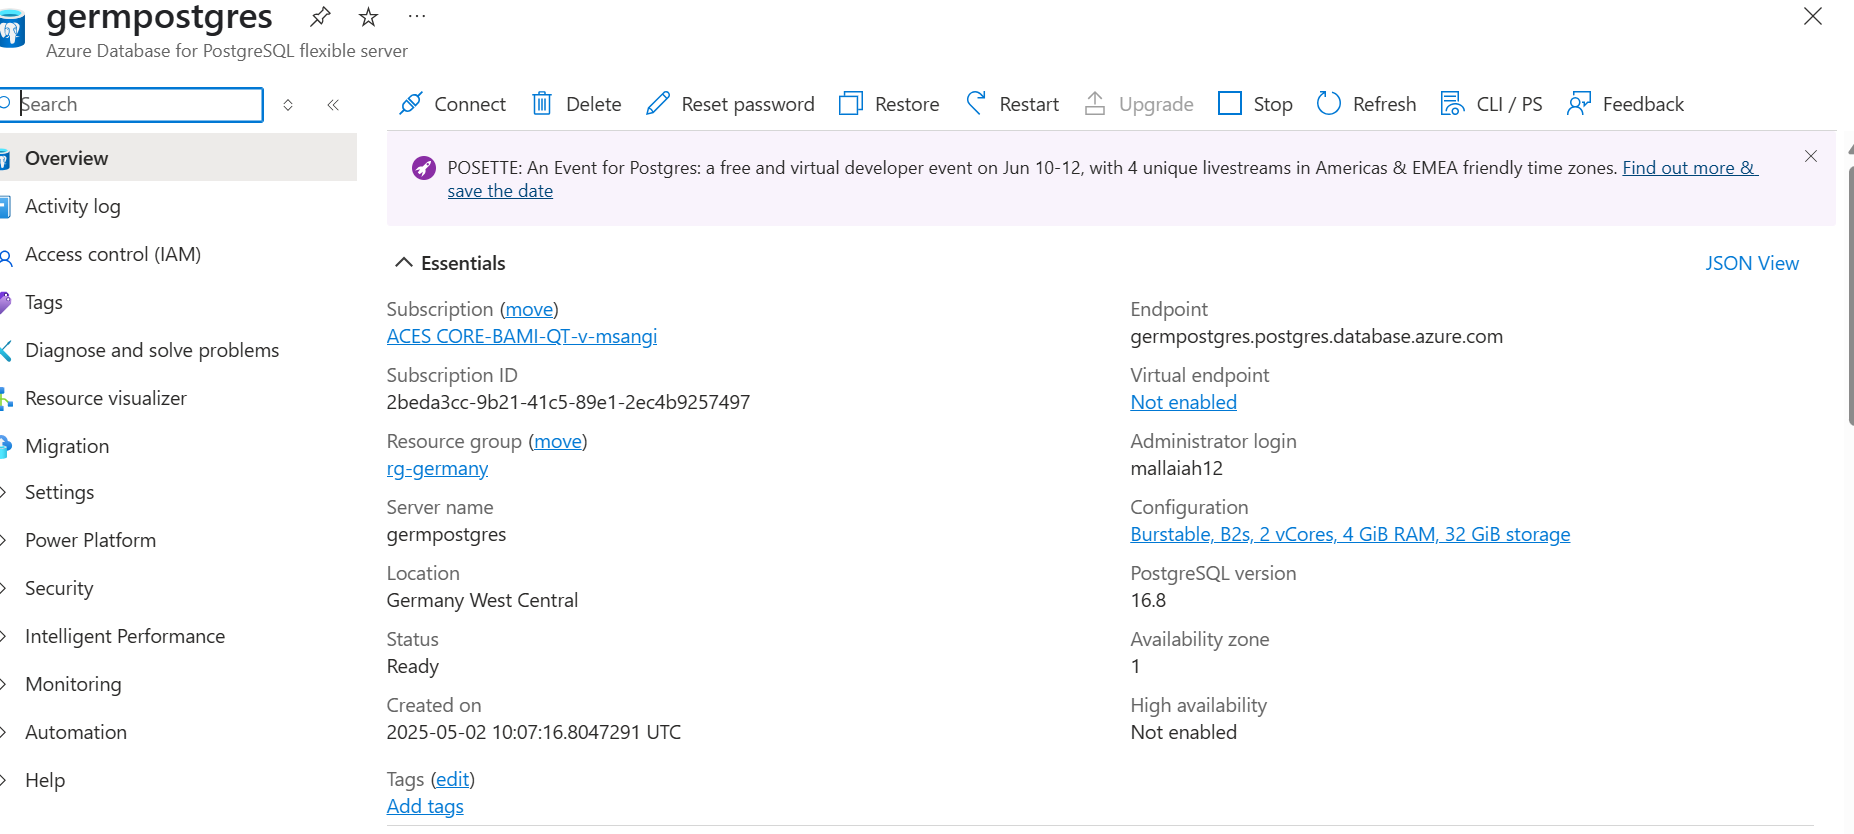Click the Stop square icon
This screenshot has height=834, width=1854.
1230,103
